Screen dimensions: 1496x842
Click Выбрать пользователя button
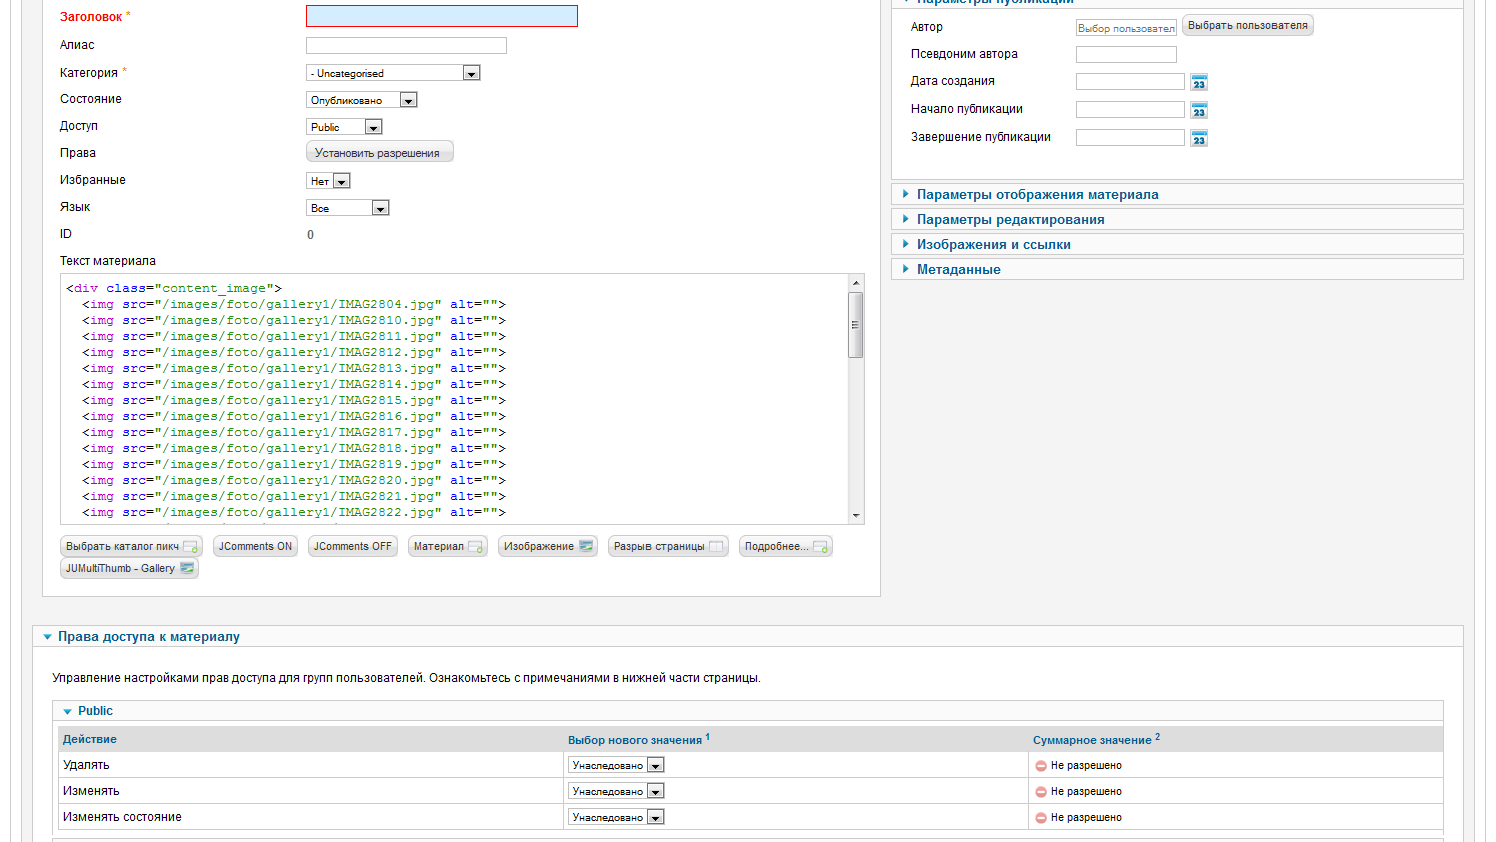(x=1247, y=26)
